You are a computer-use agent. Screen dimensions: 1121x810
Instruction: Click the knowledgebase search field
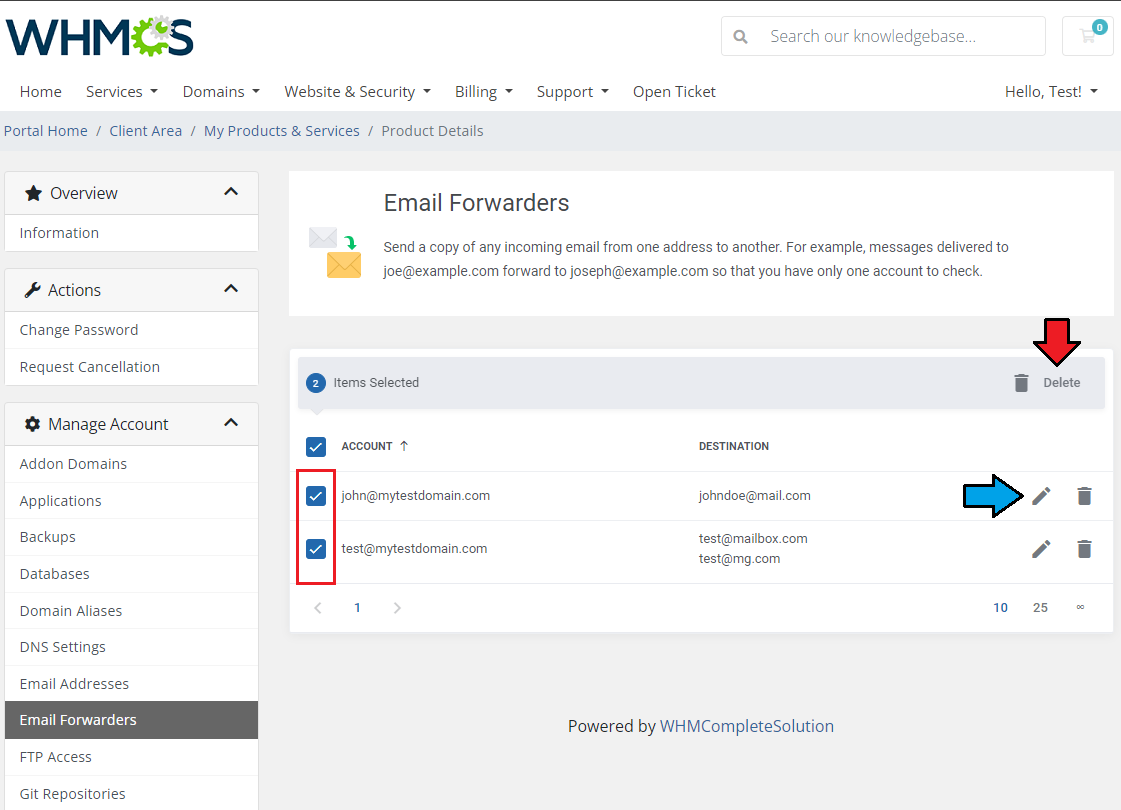[884, 36]
